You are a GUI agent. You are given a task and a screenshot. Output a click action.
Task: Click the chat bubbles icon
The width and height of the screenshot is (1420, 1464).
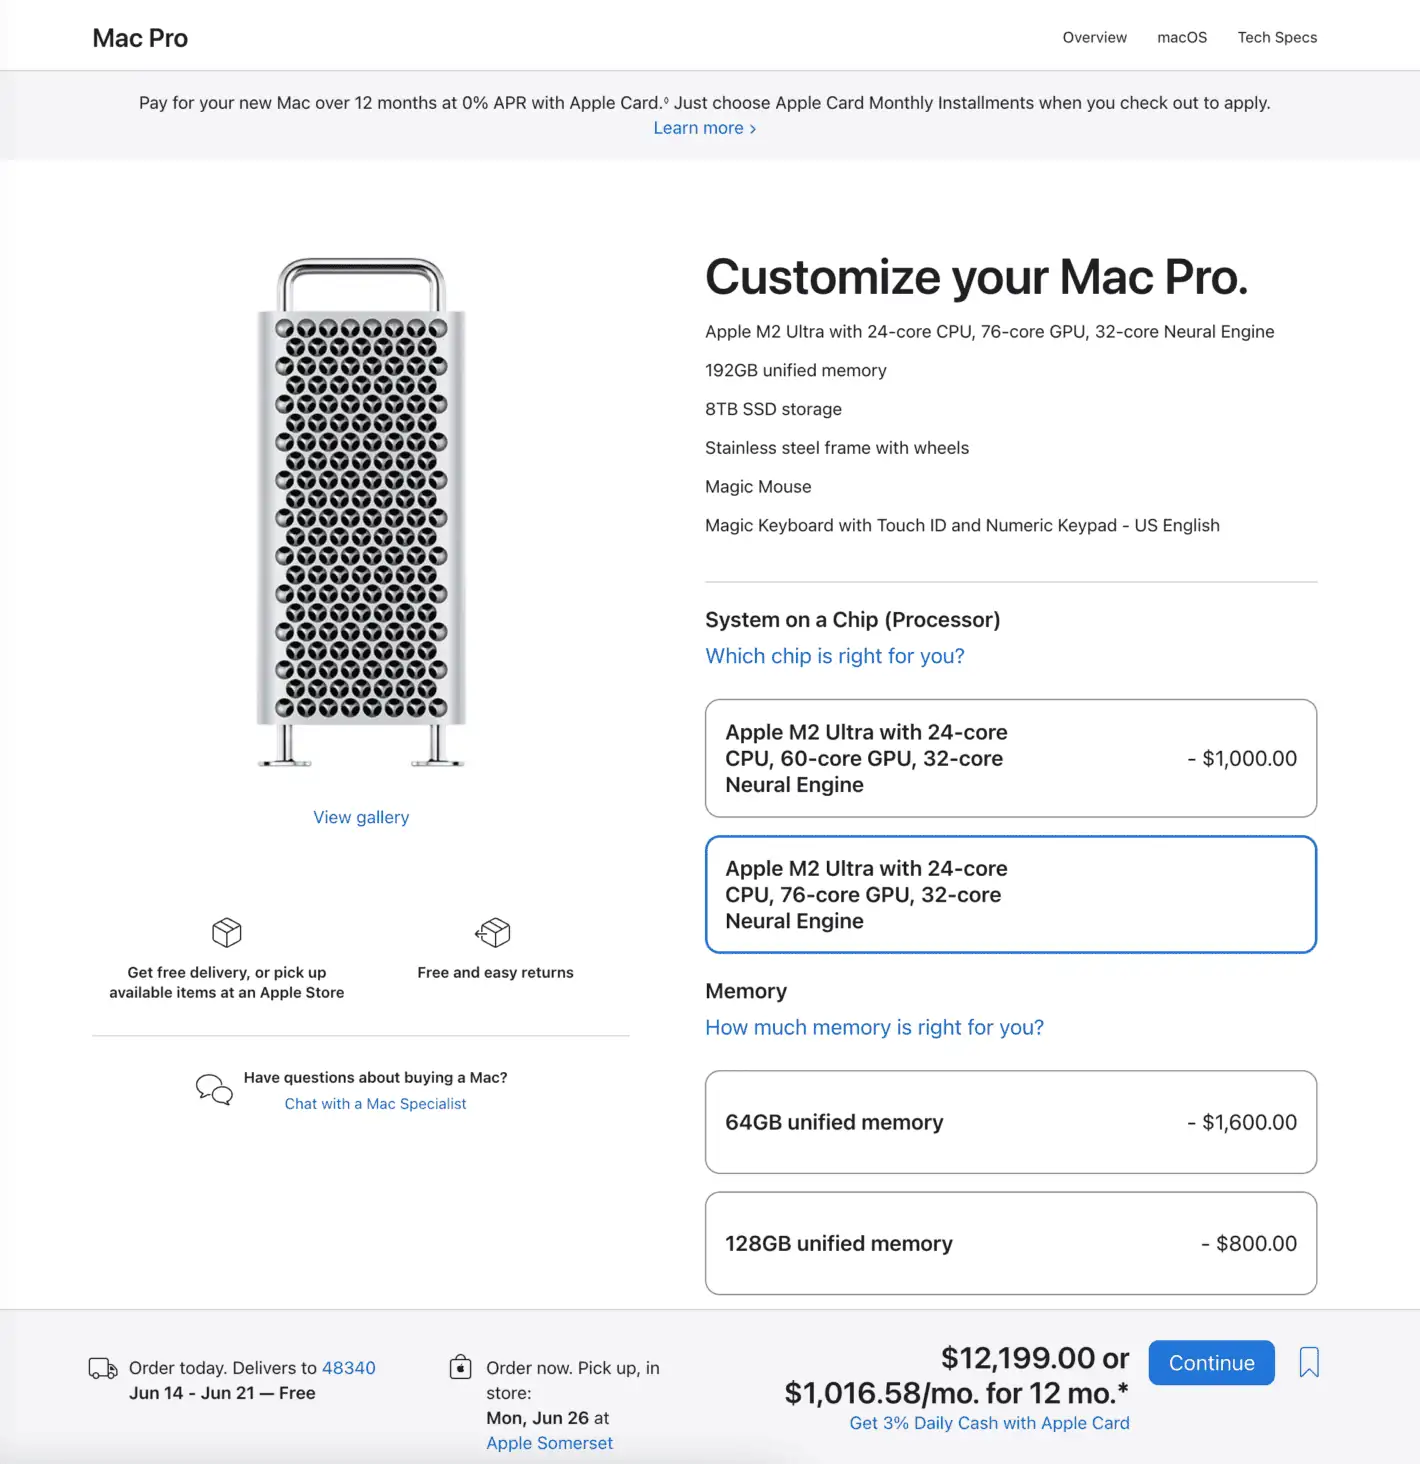(214, 1089)
